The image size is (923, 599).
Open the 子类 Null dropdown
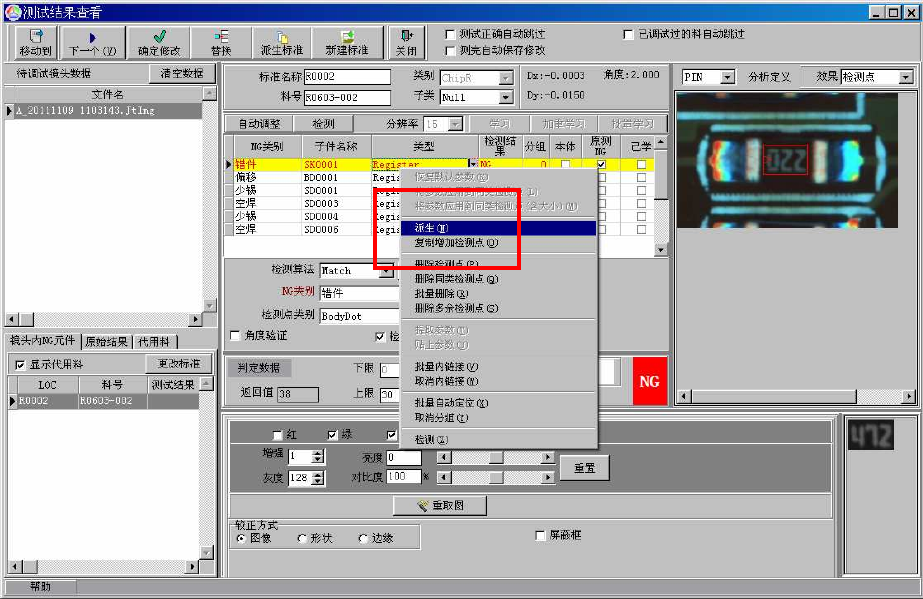pos(506,97)
